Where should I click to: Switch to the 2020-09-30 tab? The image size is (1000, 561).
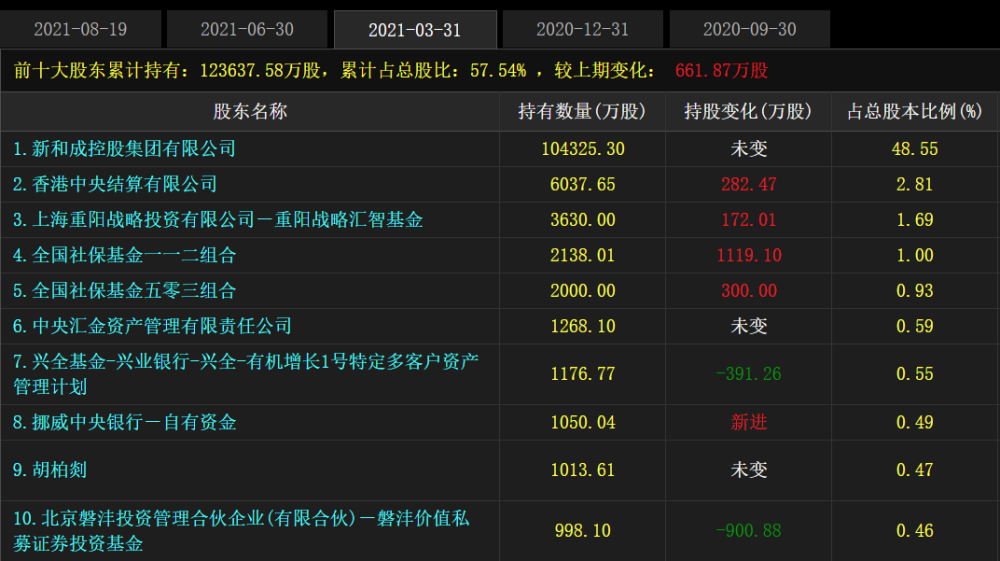(749, 29)
